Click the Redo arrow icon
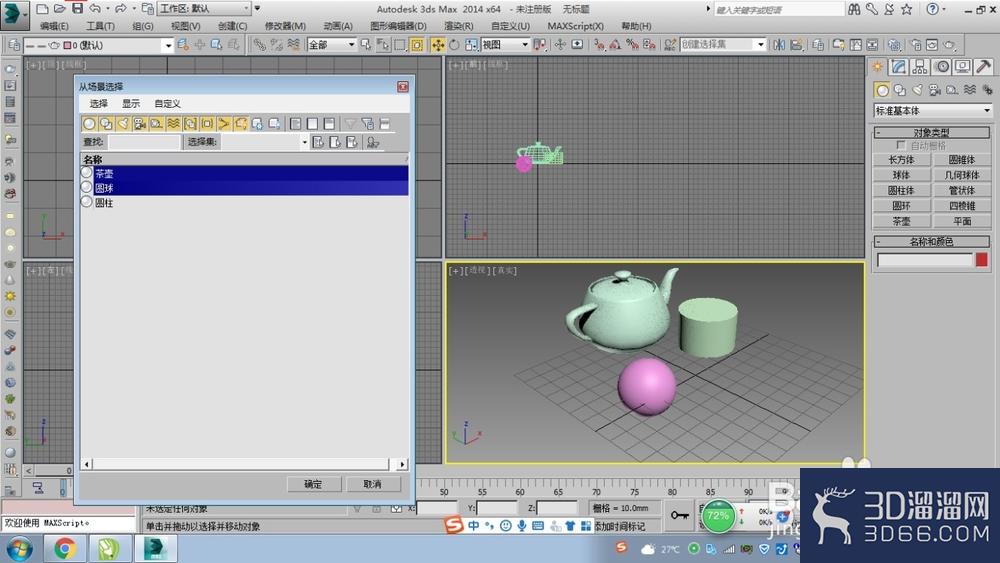 tap(121, 8)
